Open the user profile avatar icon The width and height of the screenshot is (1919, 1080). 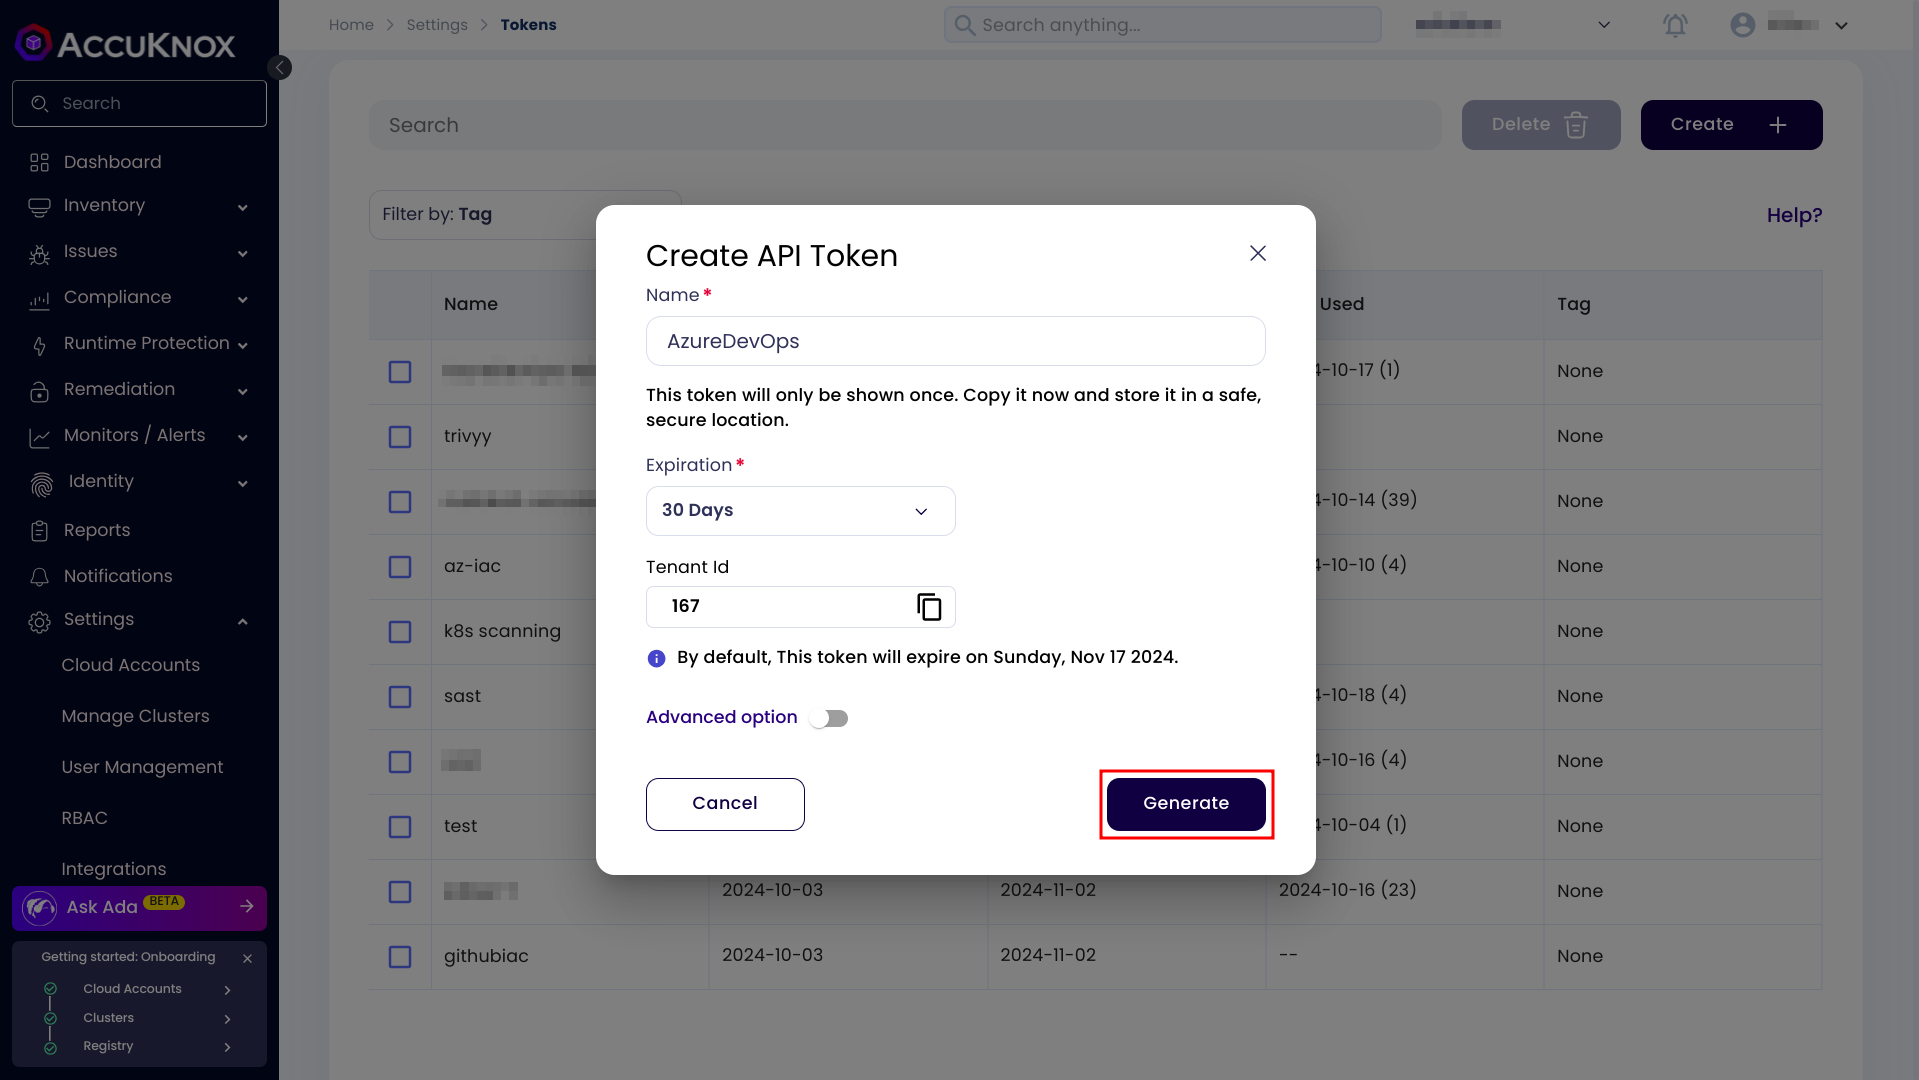coord(1742,25)
